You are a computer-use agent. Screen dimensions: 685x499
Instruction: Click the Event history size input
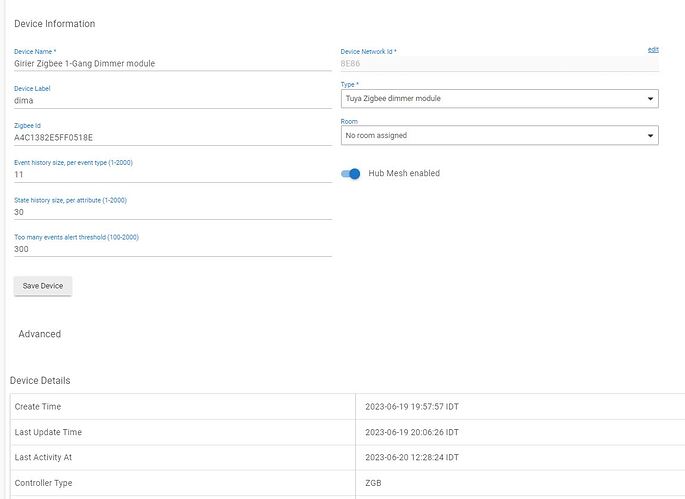coord(170,174)
